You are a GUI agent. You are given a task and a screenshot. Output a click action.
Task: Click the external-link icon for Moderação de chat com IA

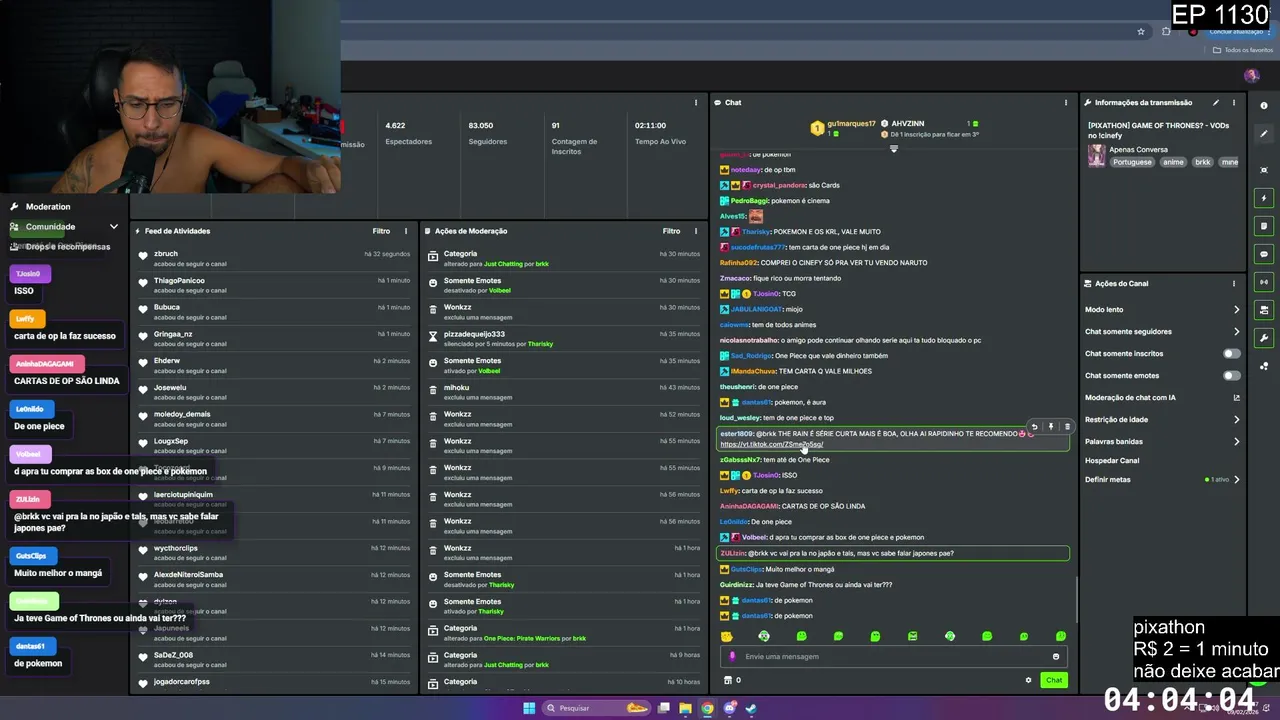pyautogui.click(x=1236, y=398)
